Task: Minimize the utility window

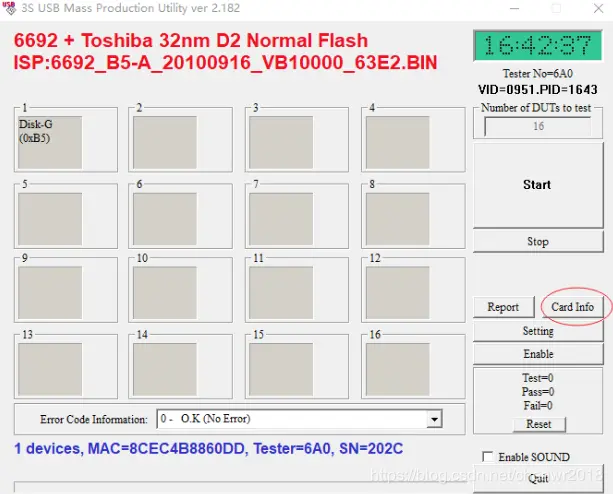Action: (x=514, y=8)
